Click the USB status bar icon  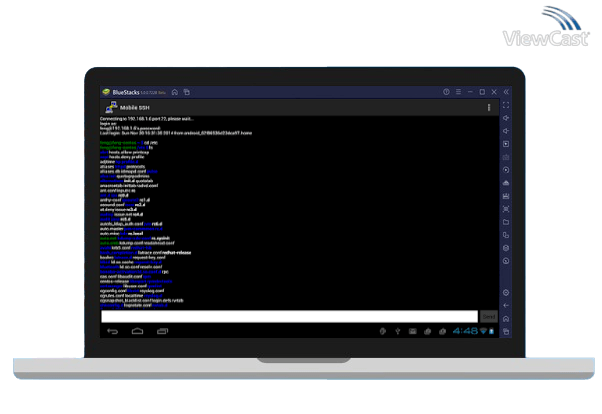[x=398, y=331]
